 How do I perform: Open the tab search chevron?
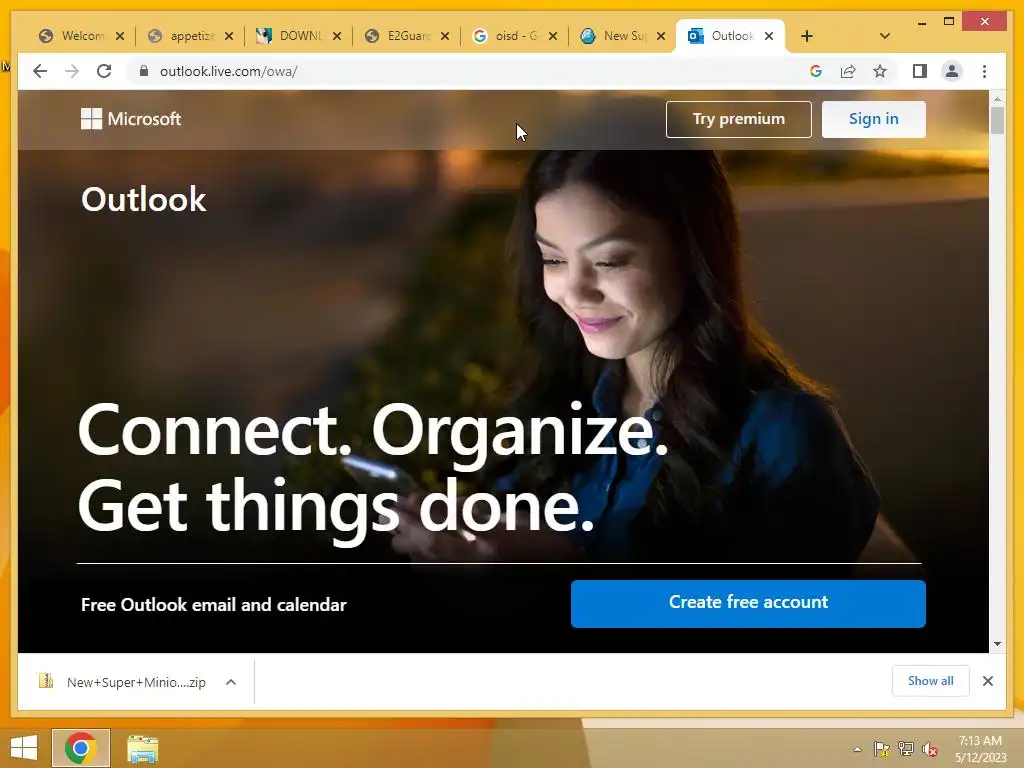884,36
